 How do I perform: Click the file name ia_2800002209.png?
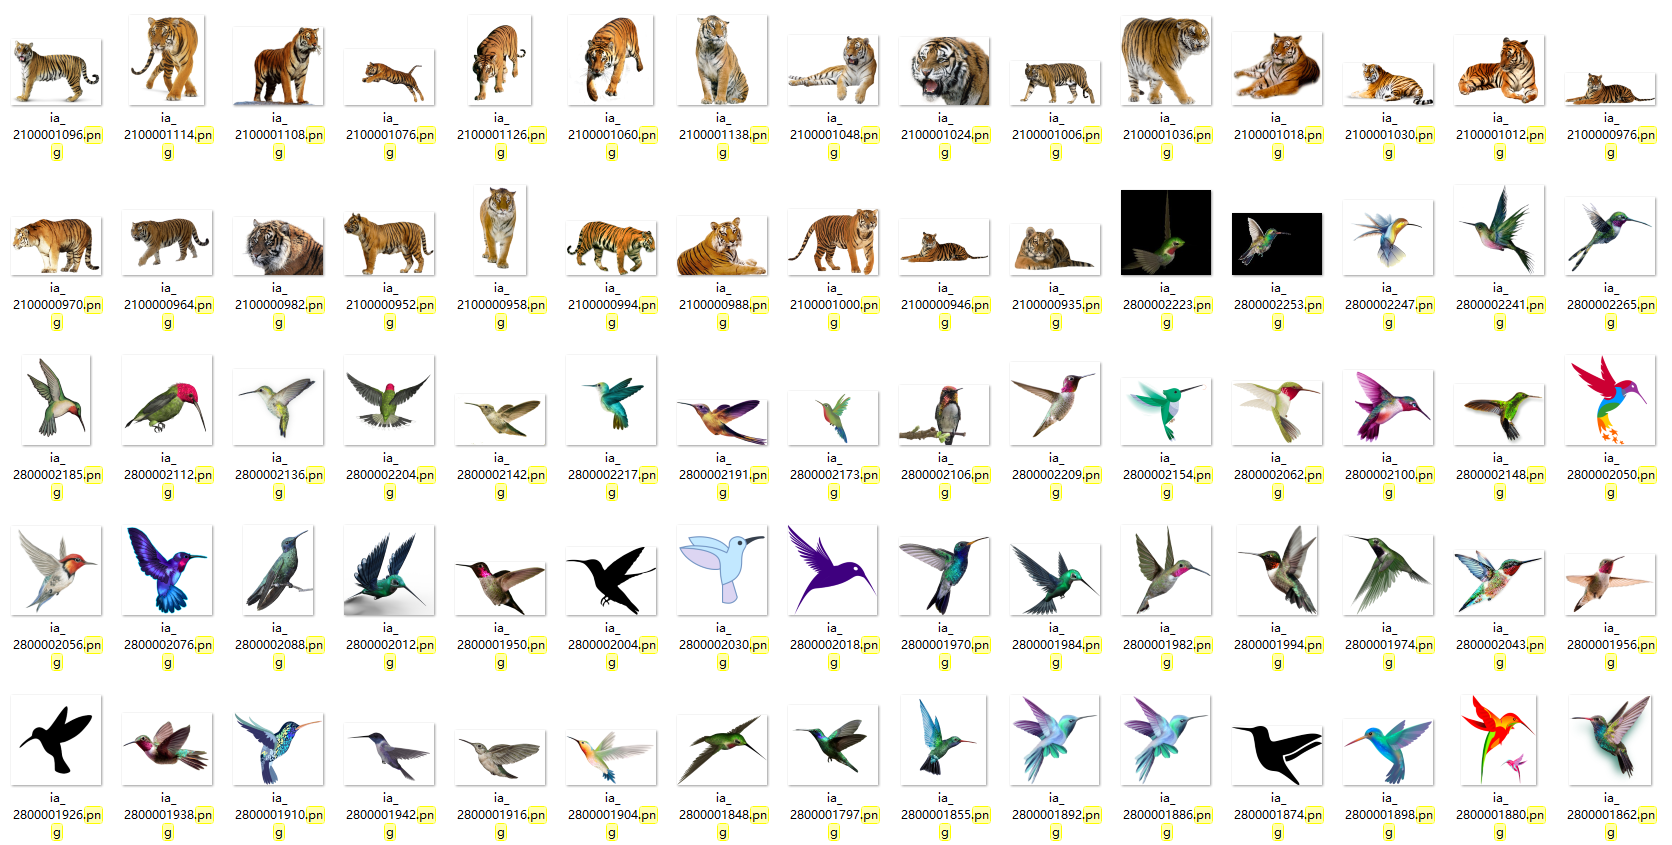[x=1056, y=475]
